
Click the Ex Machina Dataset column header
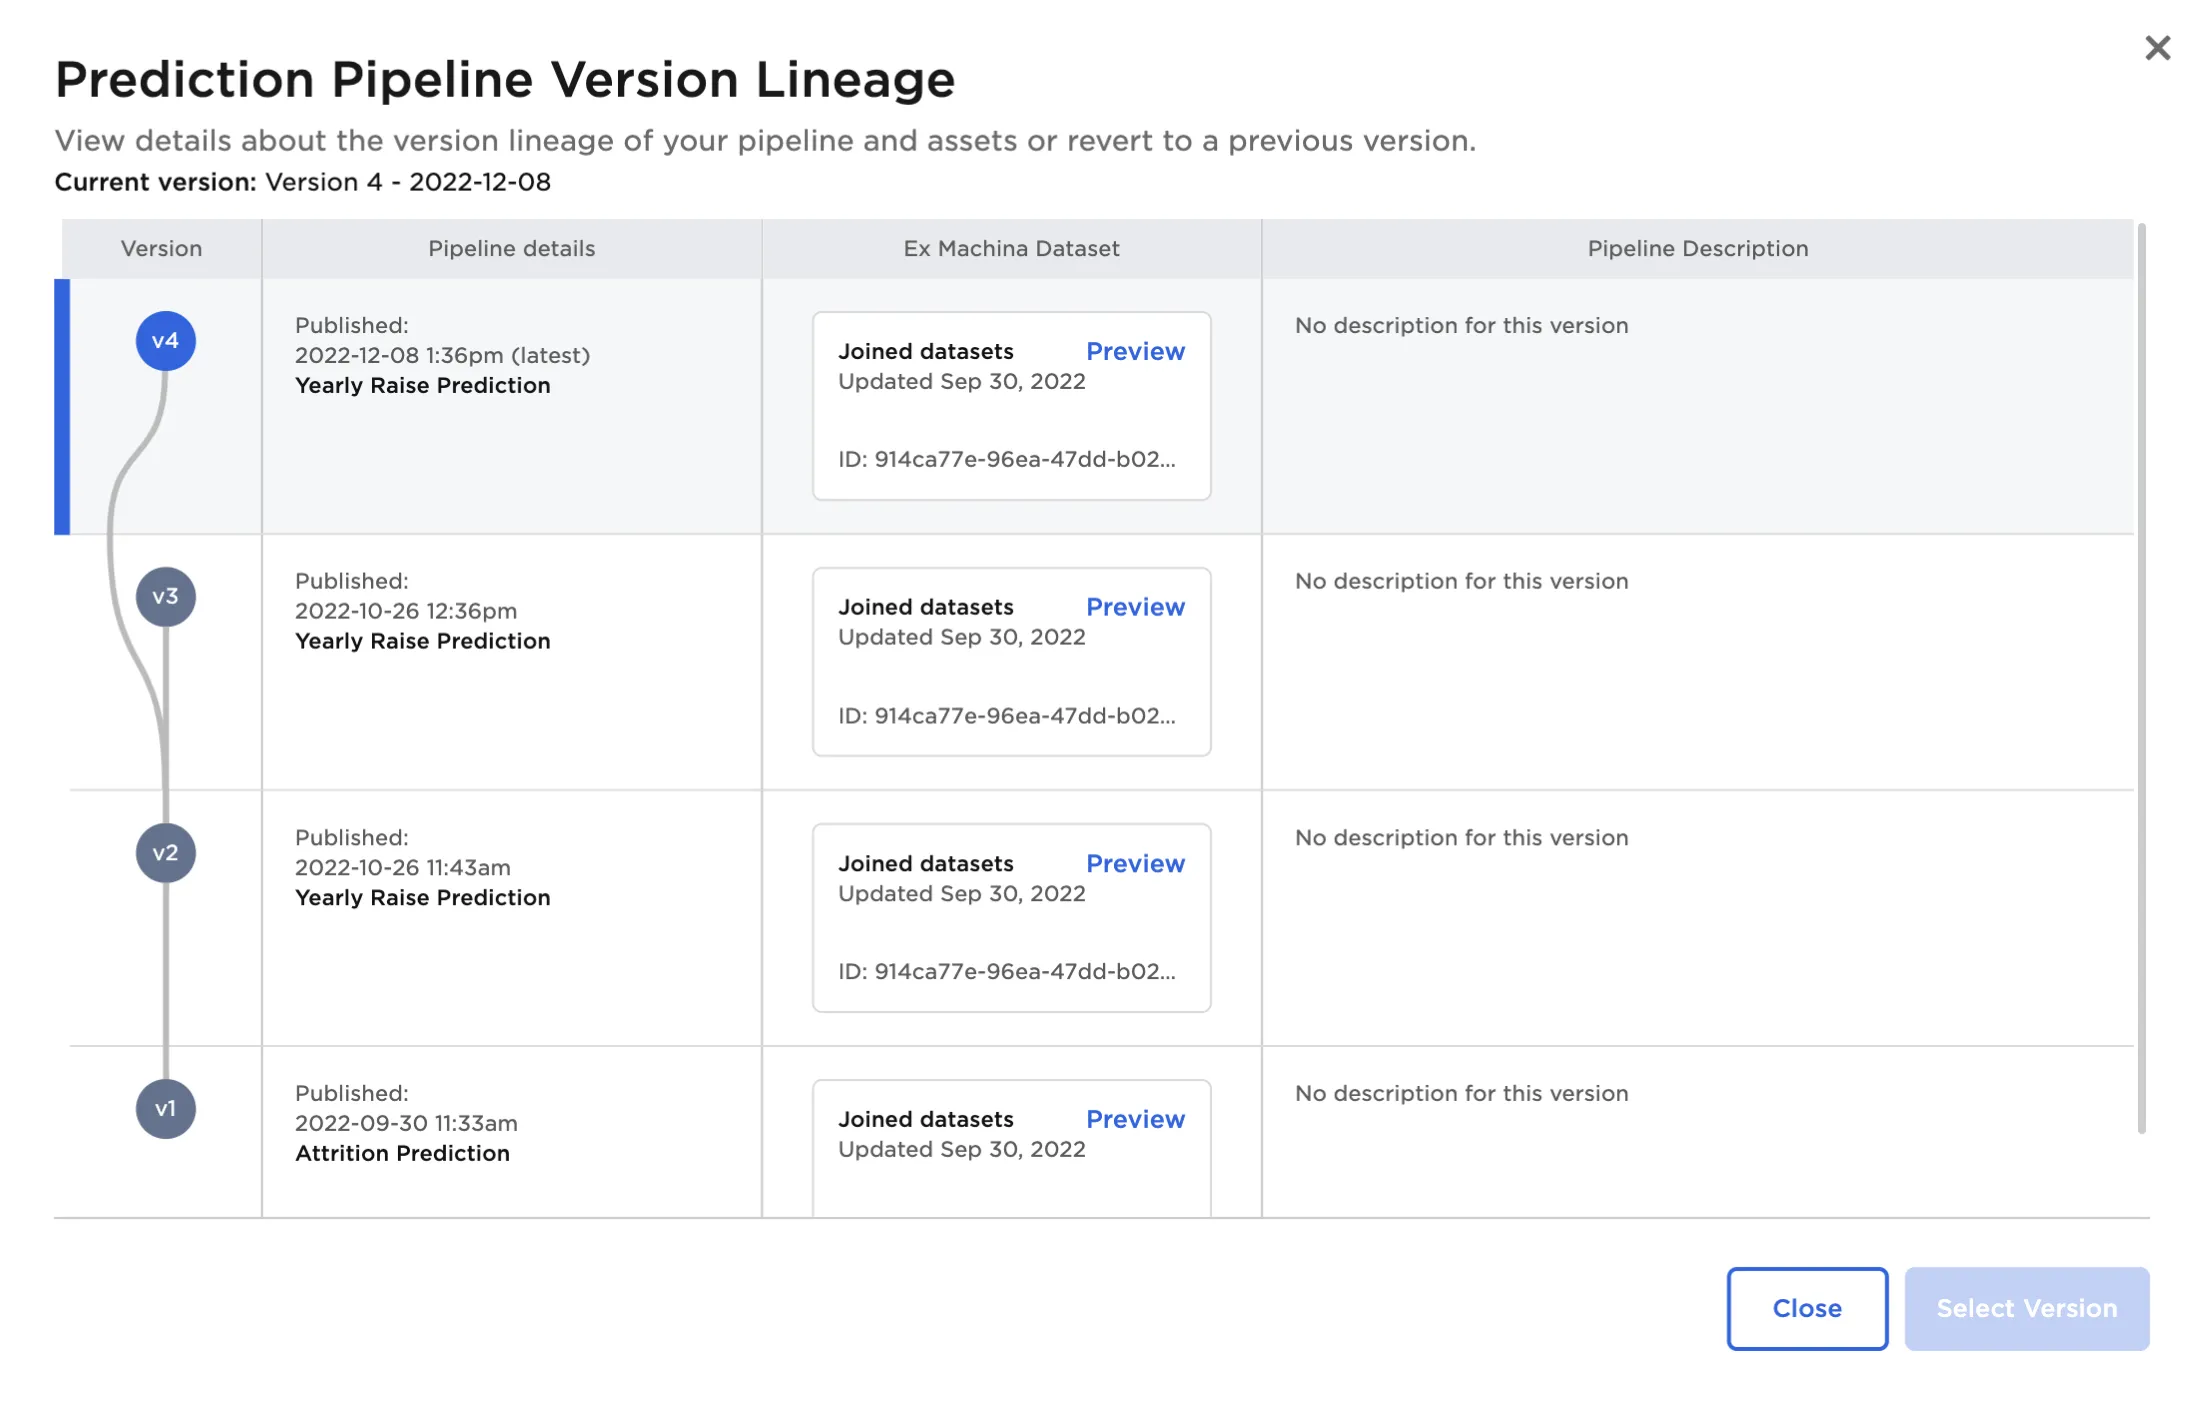(1012, 248)
